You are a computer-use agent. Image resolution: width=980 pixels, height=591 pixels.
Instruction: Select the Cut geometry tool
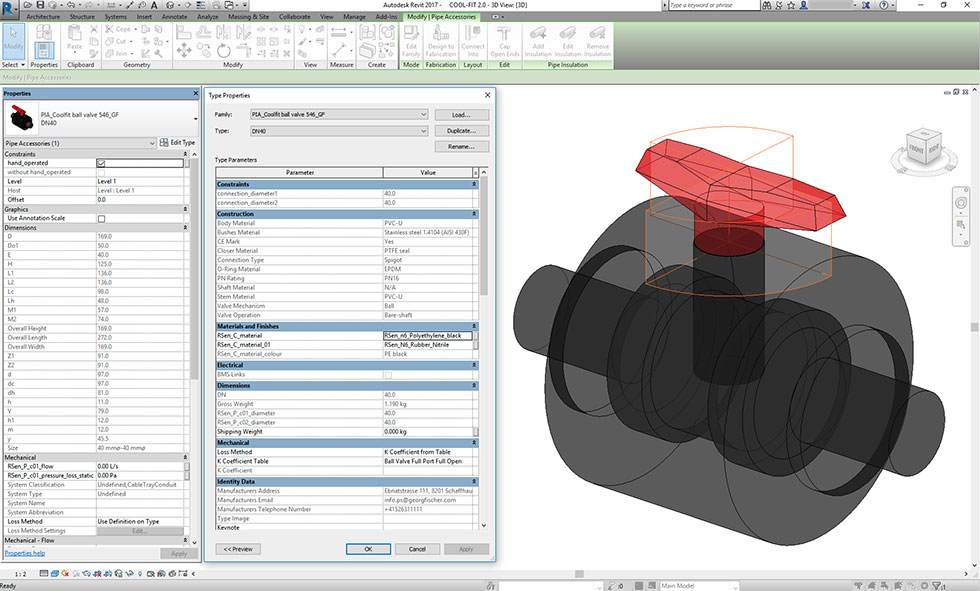(116, 41)
